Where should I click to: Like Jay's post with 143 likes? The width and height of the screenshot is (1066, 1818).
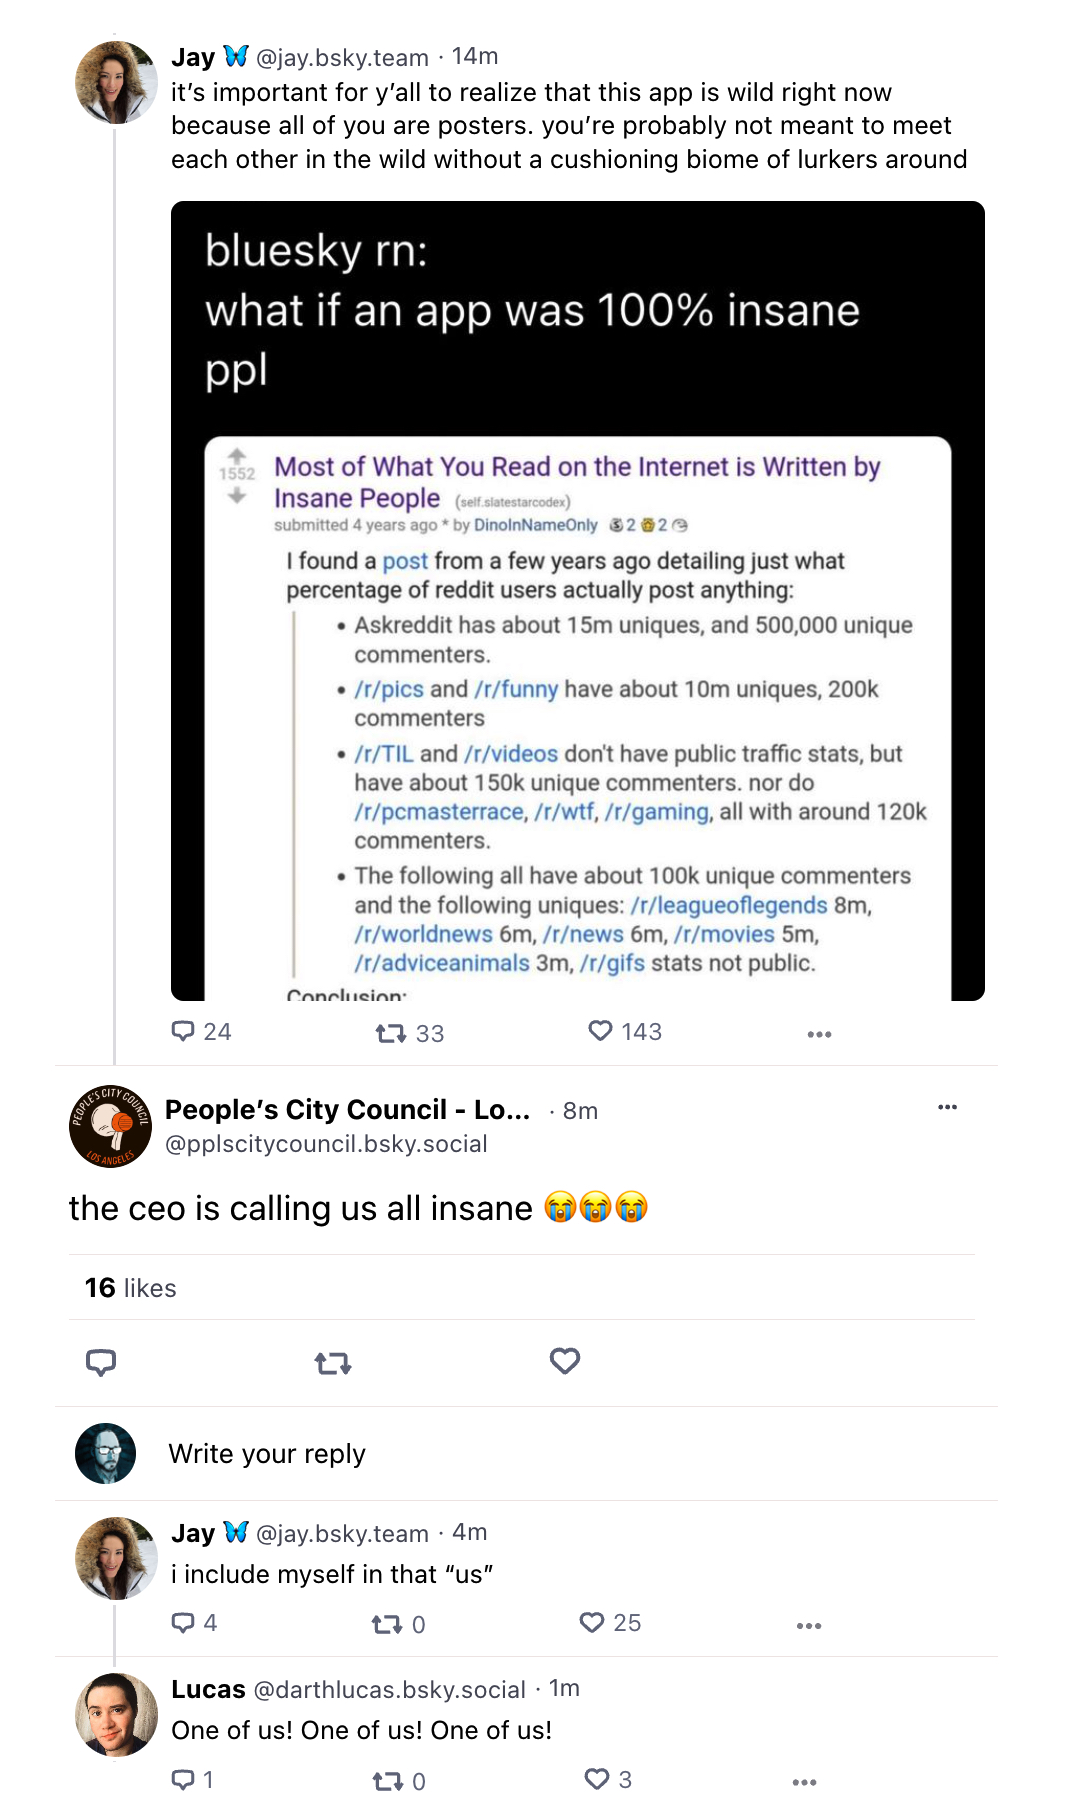(x=600, y=1031)
